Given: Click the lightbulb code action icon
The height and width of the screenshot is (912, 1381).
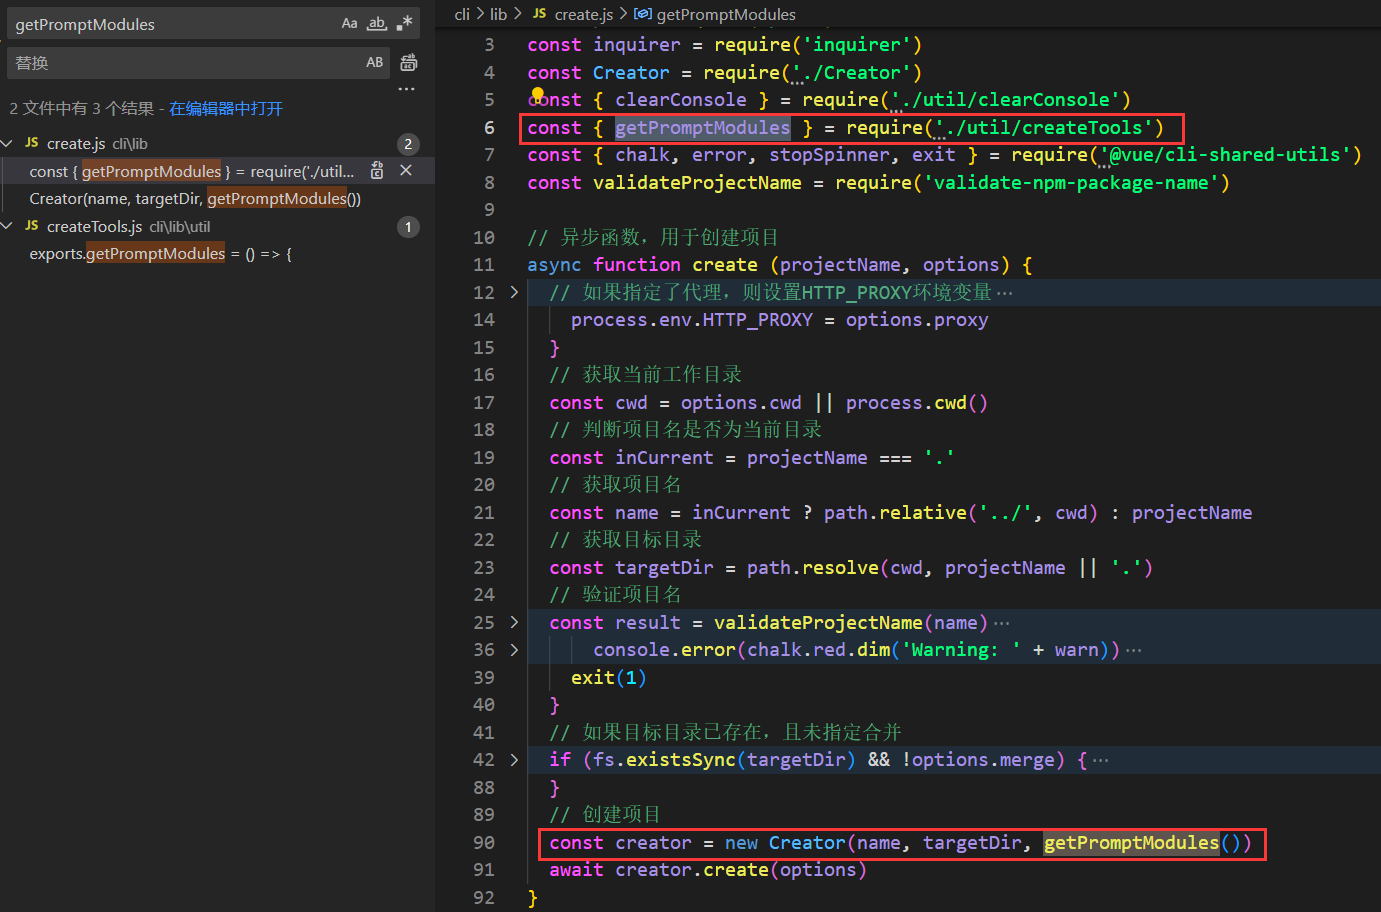Looking at the screenshot, I should [537, 96].
